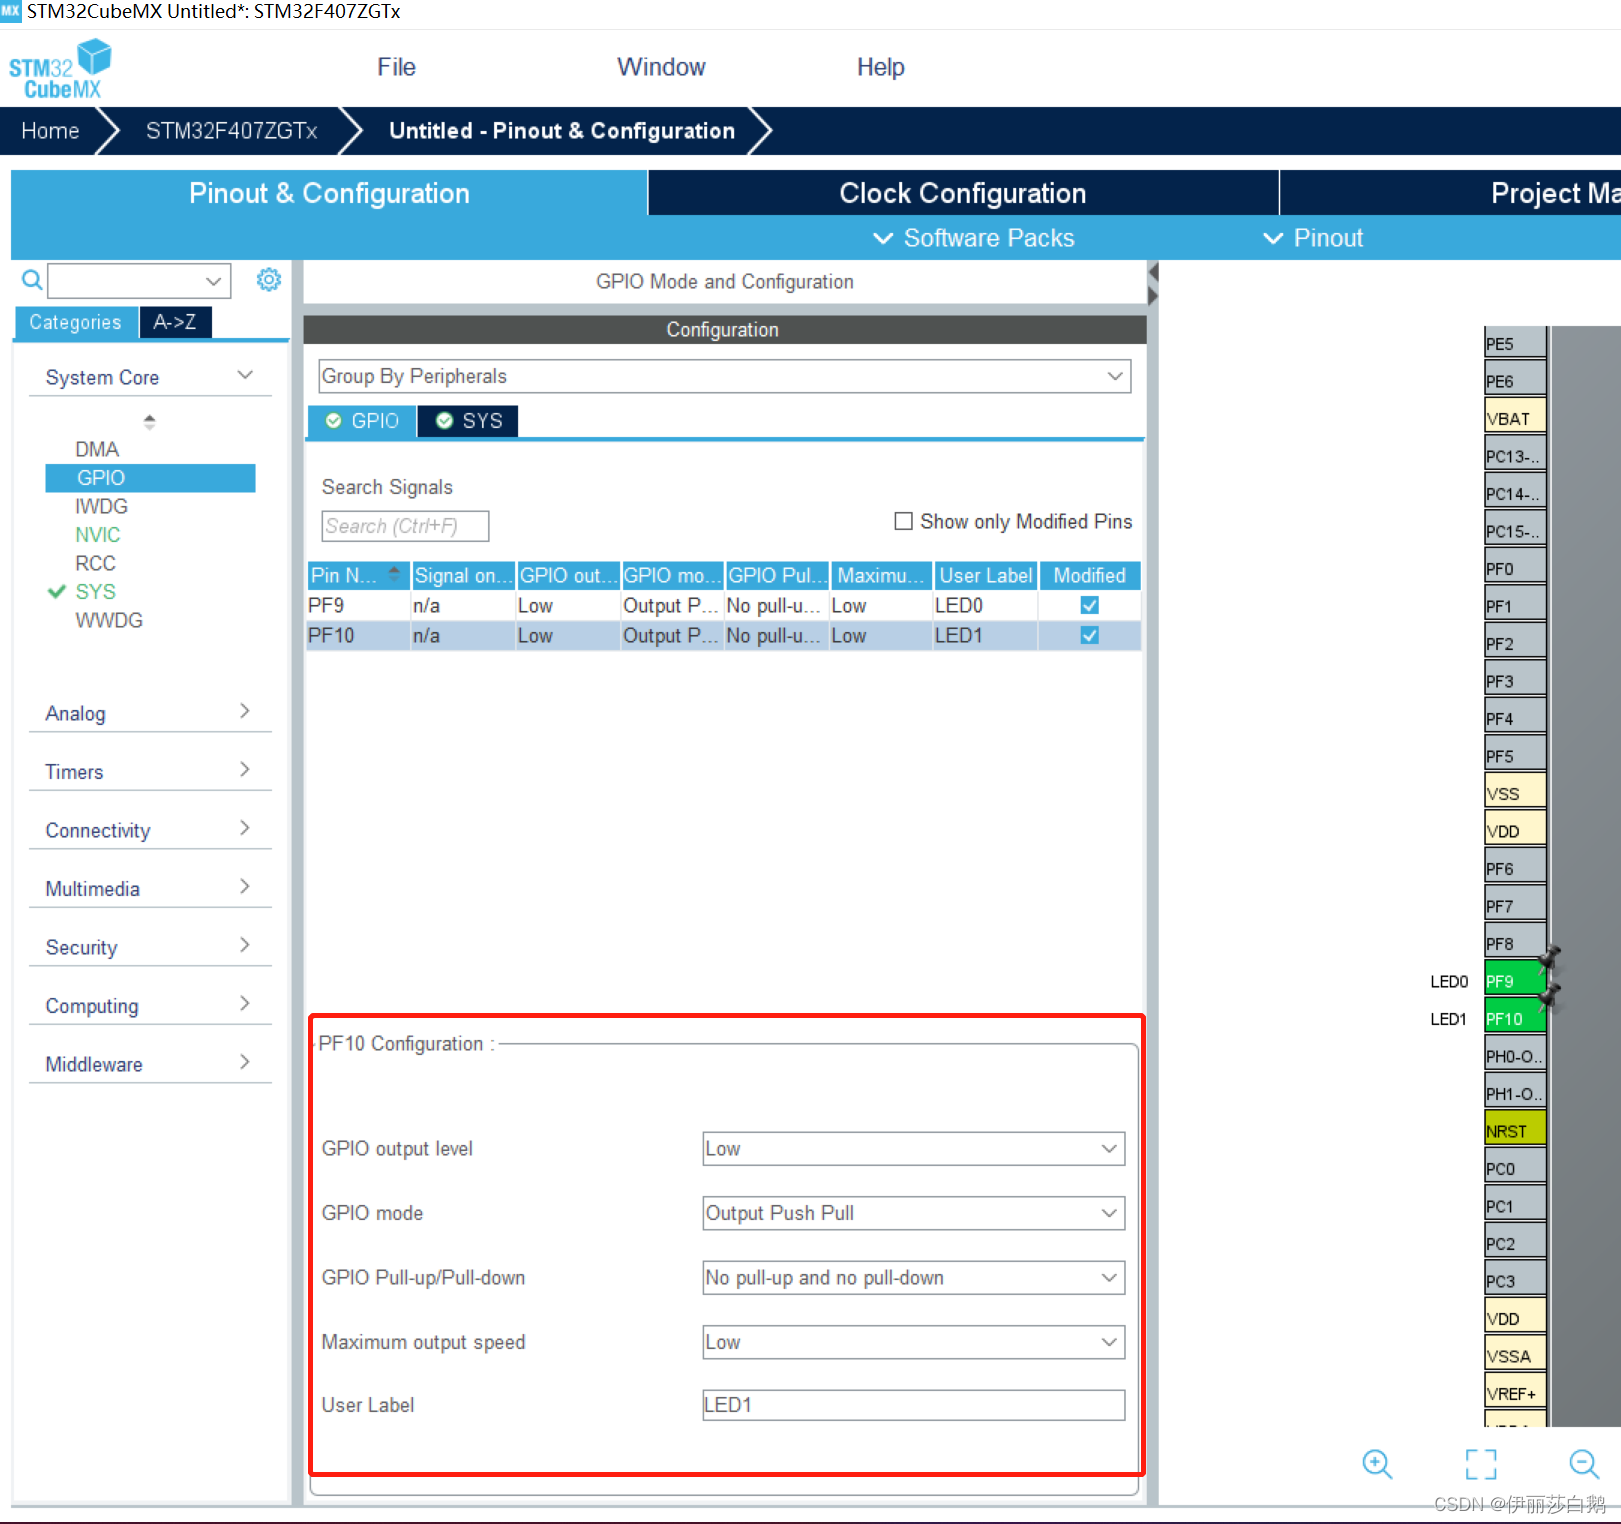Open the Help menu
The height and width of the screenshot is (1524, 1621).
coord(880,67)
